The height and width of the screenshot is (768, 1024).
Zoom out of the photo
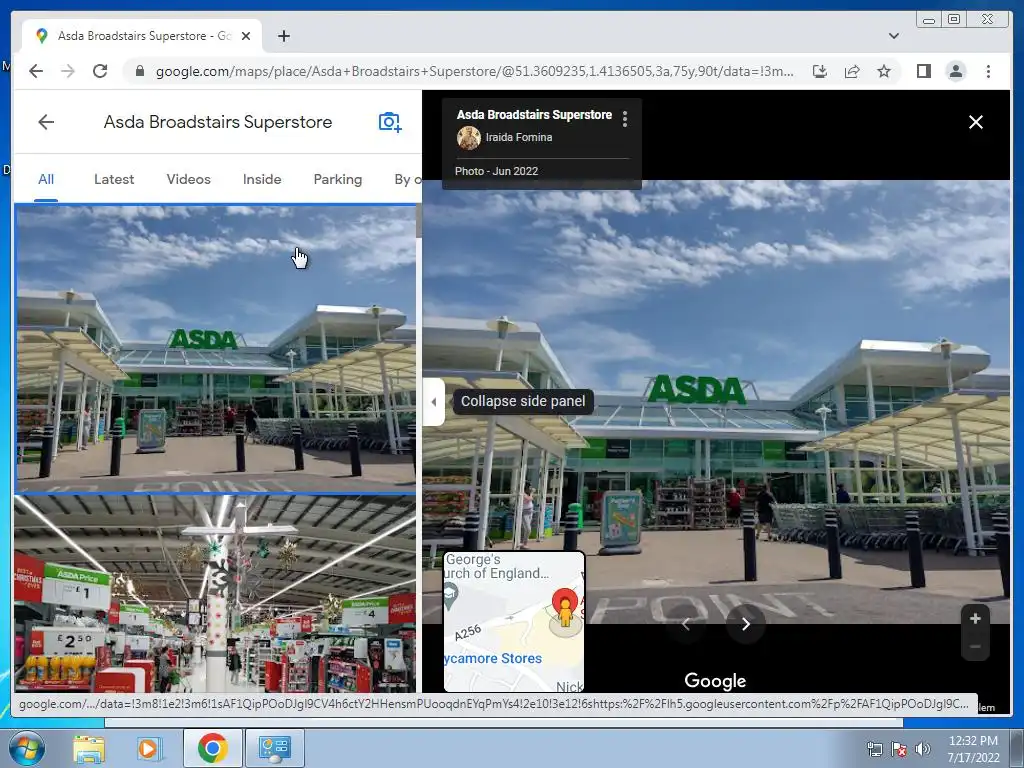[975, 647]
